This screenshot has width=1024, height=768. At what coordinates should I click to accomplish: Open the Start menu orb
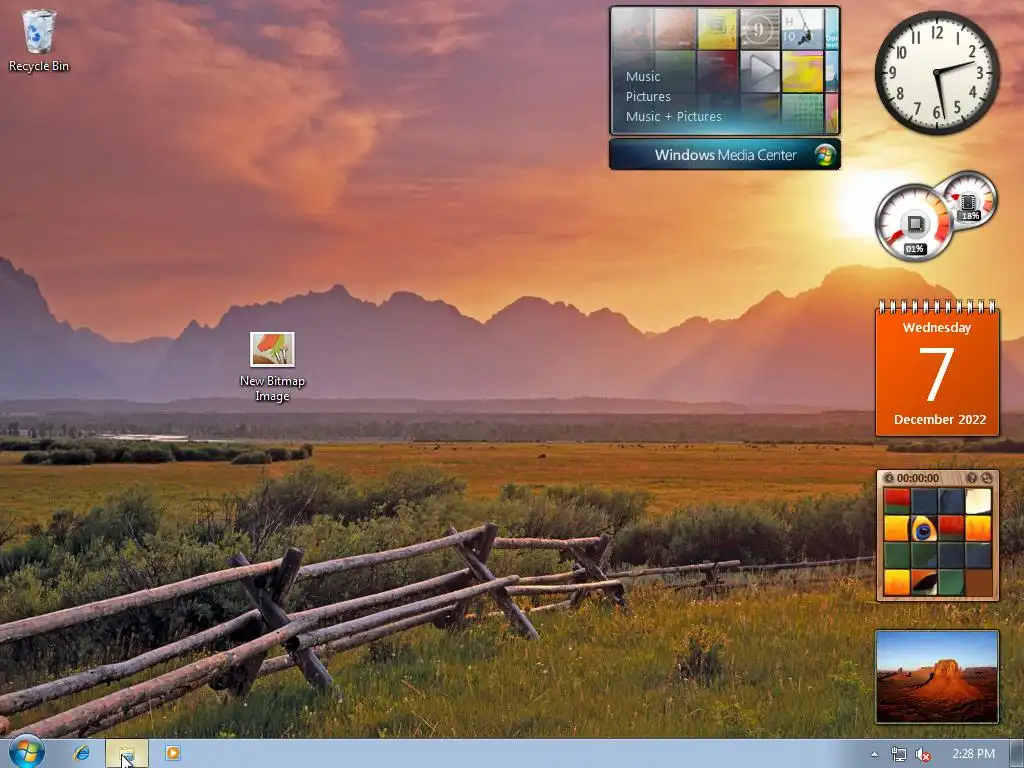26,752
